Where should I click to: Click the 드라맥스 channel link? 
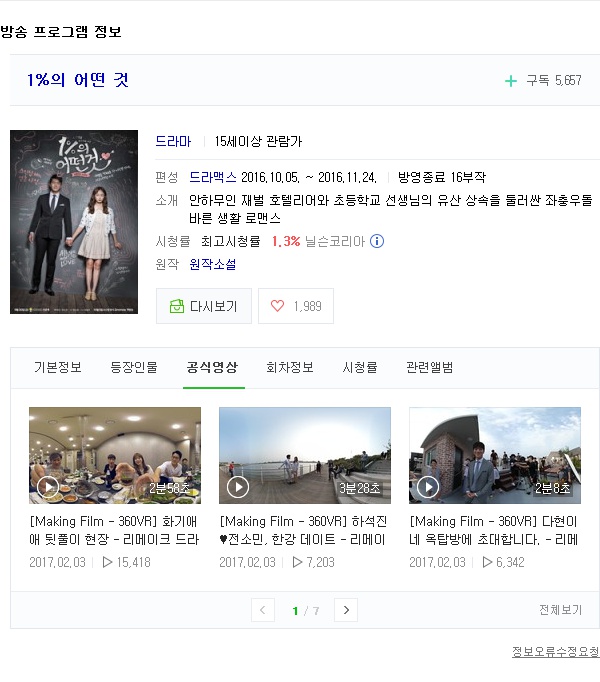pyautogui.click(x=212, y=177)
